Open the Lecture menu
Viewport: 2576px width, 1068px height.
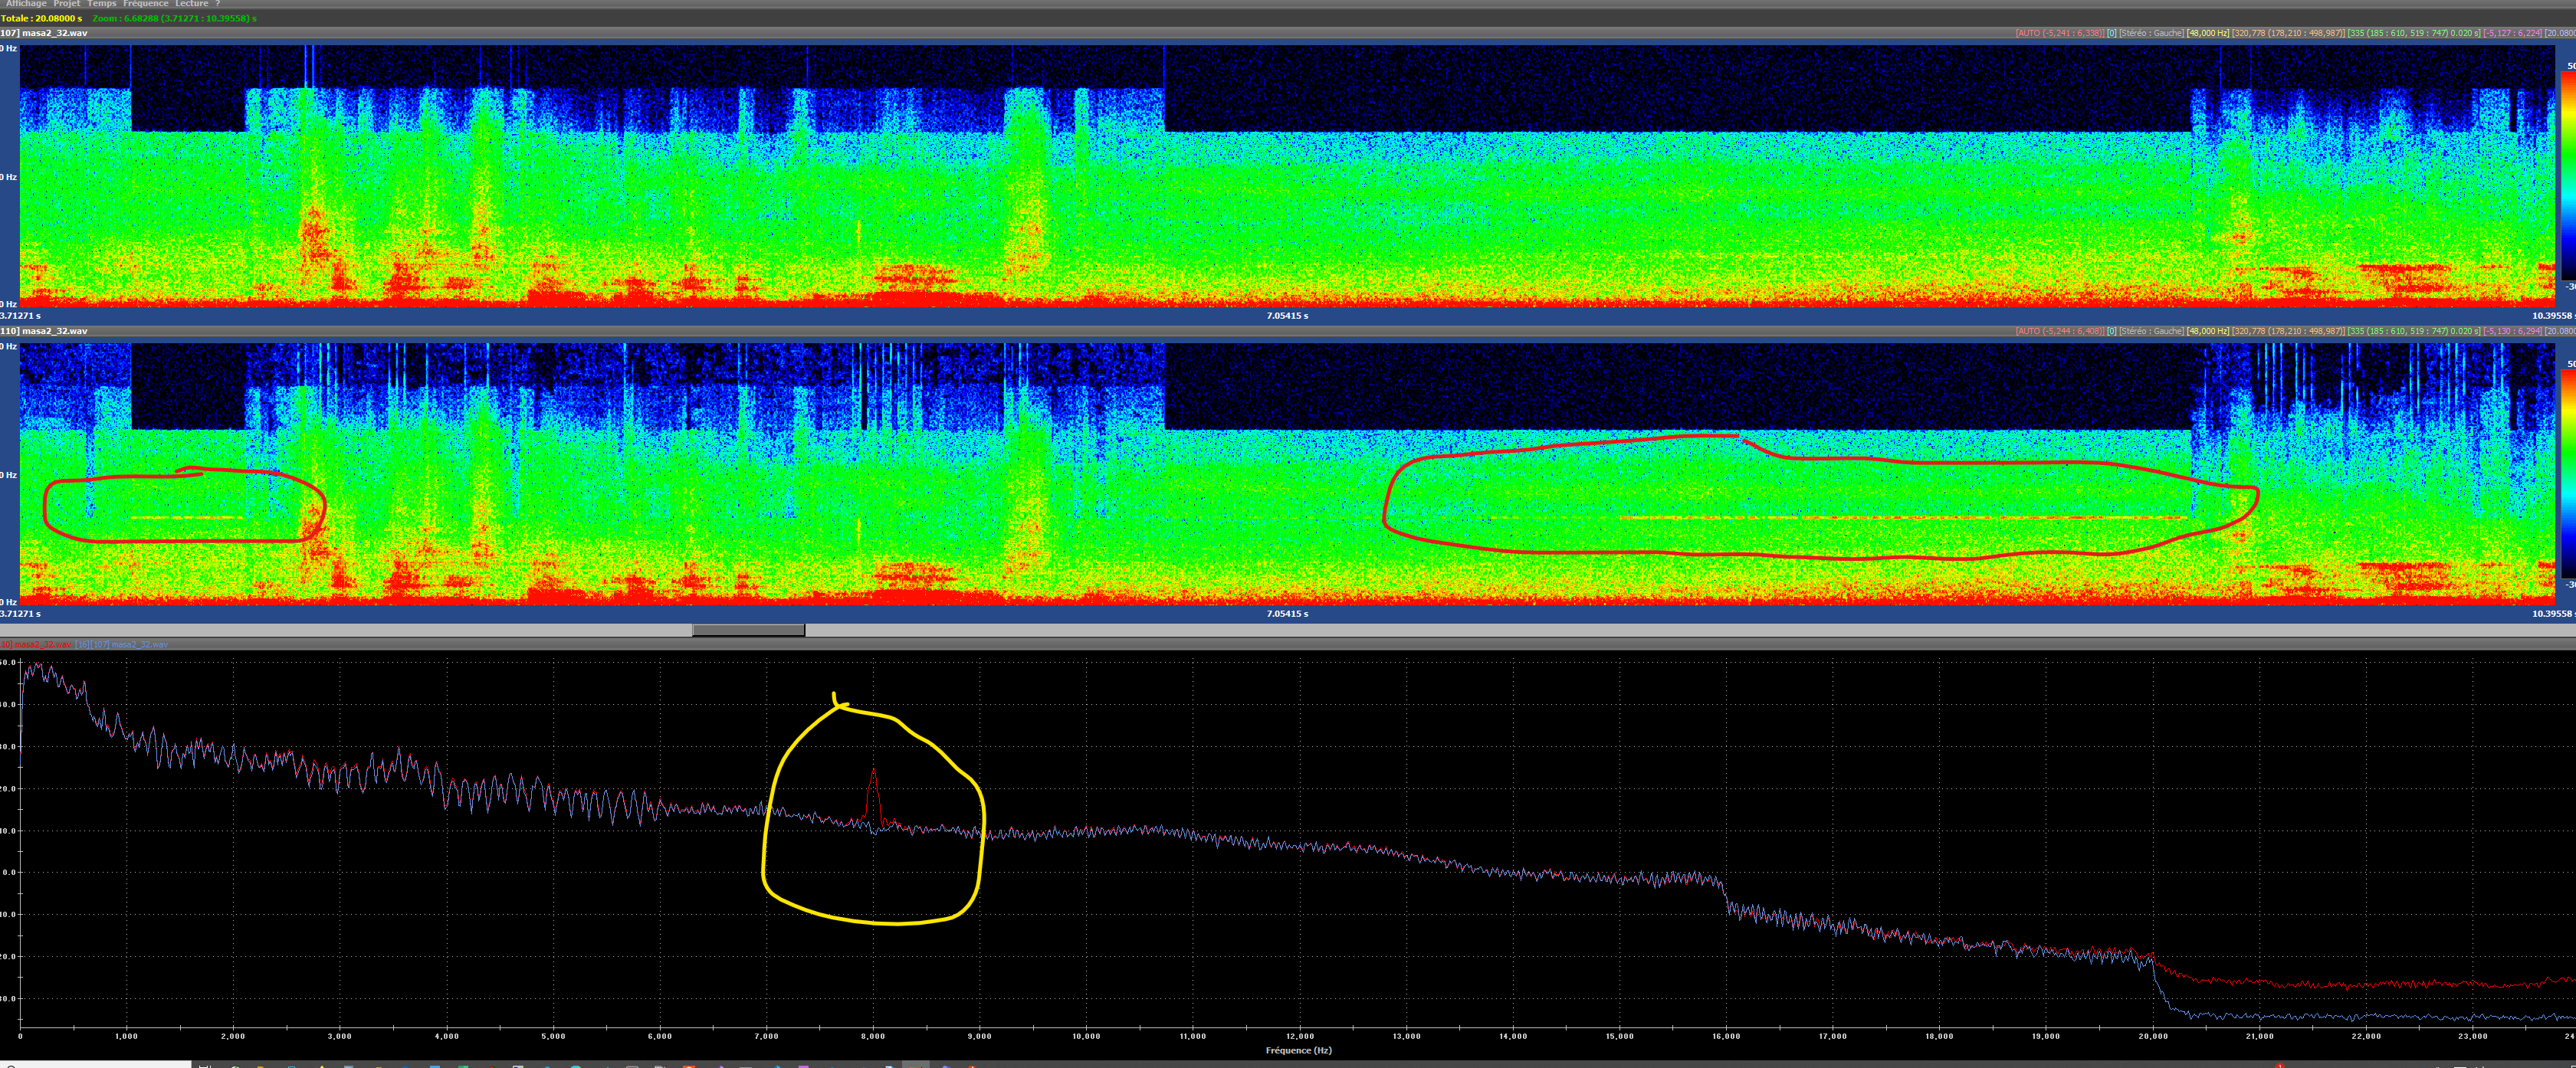click(x=191, y=4)
